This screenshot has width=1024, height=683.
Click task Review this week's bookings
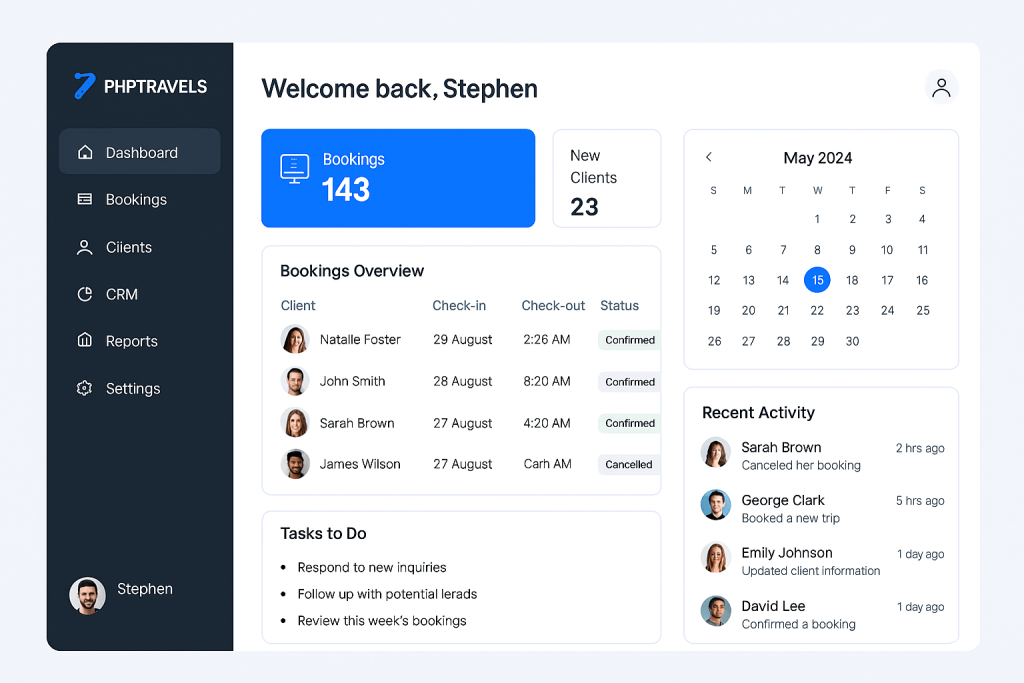382,621
